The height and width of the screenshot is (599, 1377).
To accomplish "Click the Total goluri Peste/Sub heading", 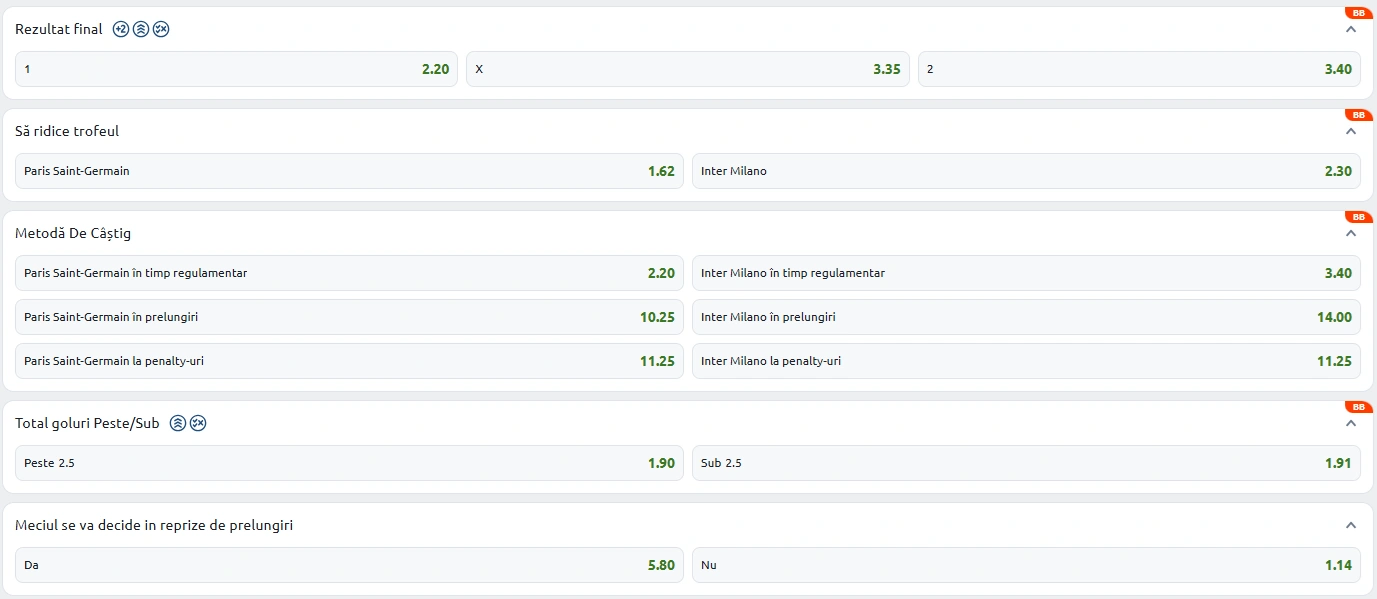I will [87, 423].
